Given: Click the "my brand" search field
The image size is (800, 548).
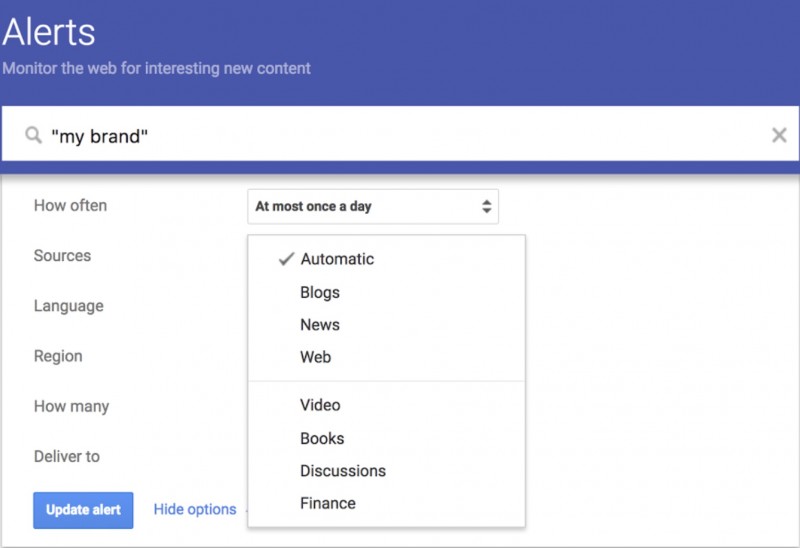Looking at the screenshot, I should (400, 135).
